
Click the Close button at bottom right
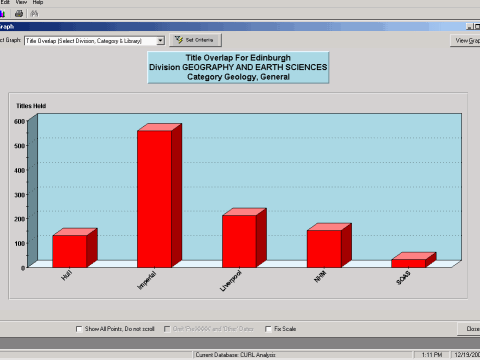pos(469,329)
